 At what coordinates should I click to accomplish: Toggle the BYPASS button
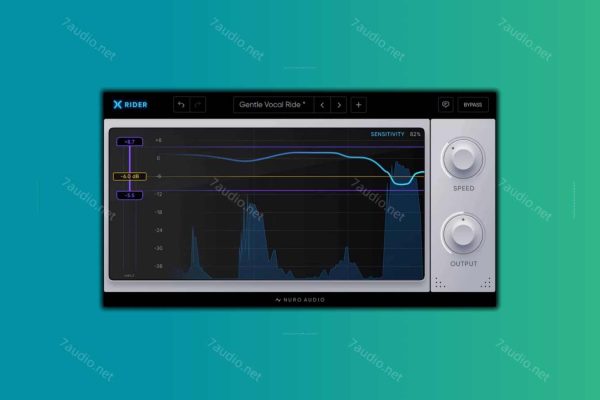click(473, 105)
